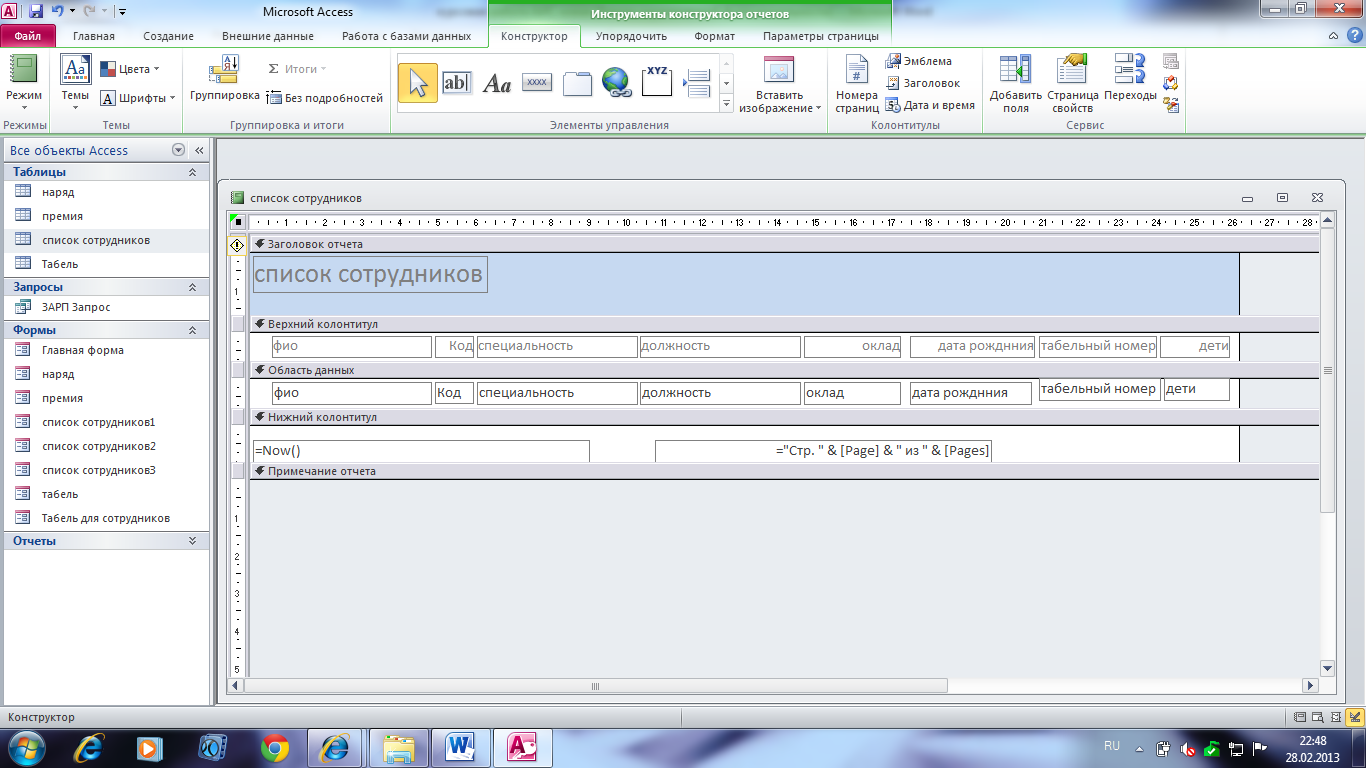Open Добавить поля field list
The image size is (1366, 768).
click(x=1016, y=84)
